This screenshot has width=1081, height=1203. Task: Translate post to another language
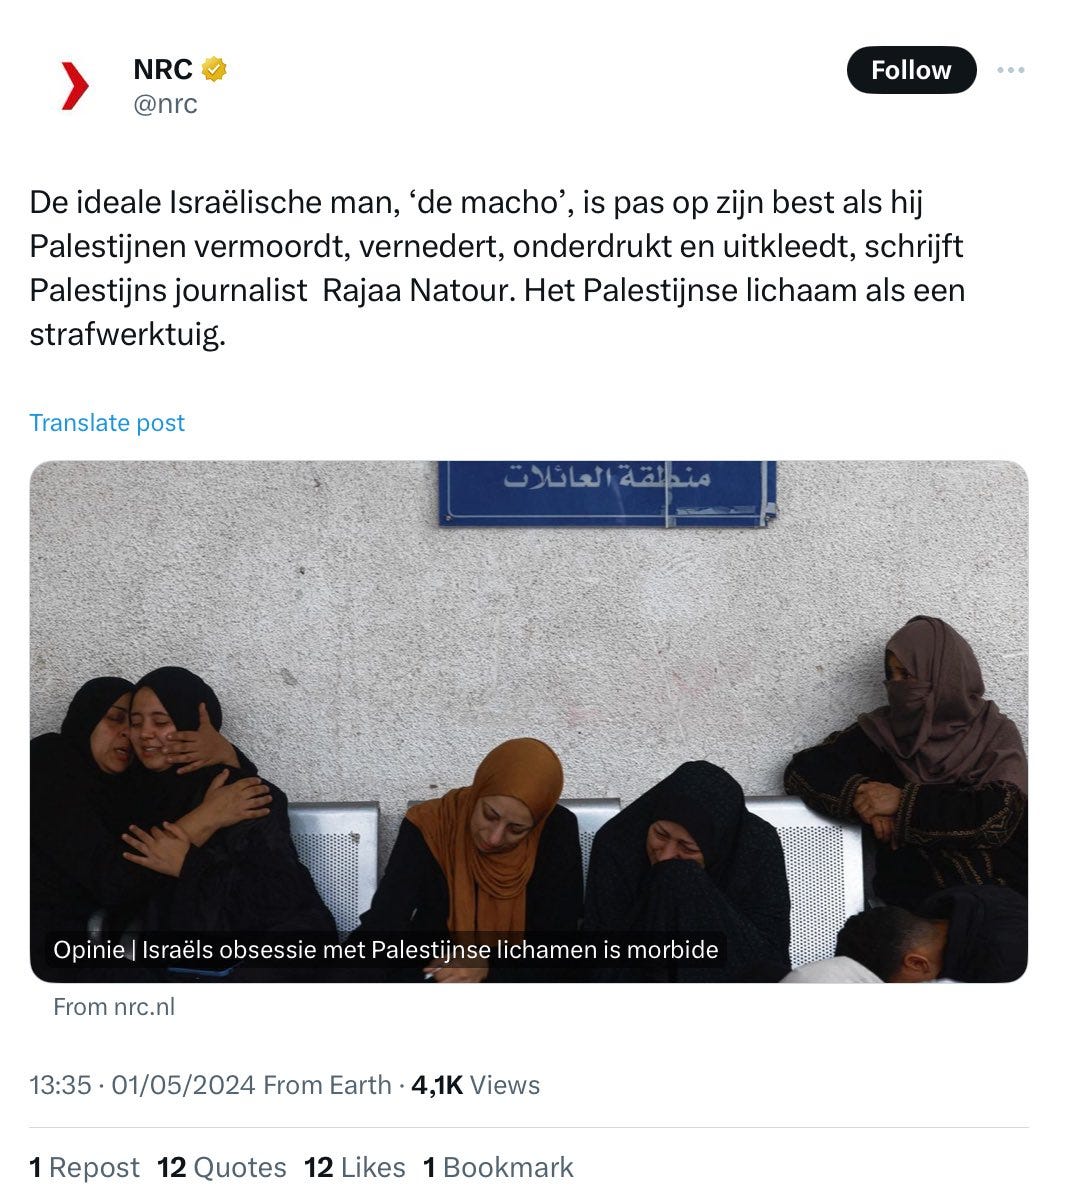tap(107, 423)
